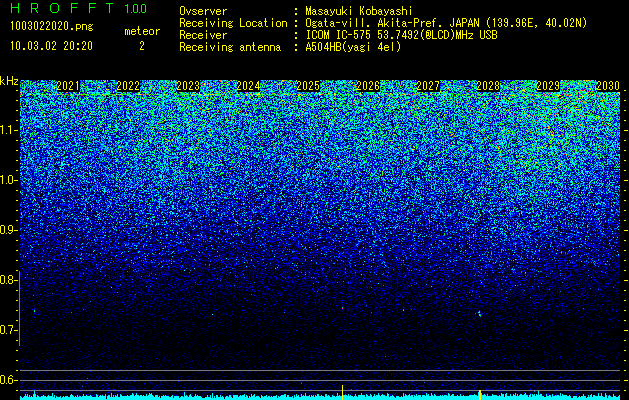Click the 1.0 kHz axis tick label
Viewport: 629px width, 400px height.
7,180
